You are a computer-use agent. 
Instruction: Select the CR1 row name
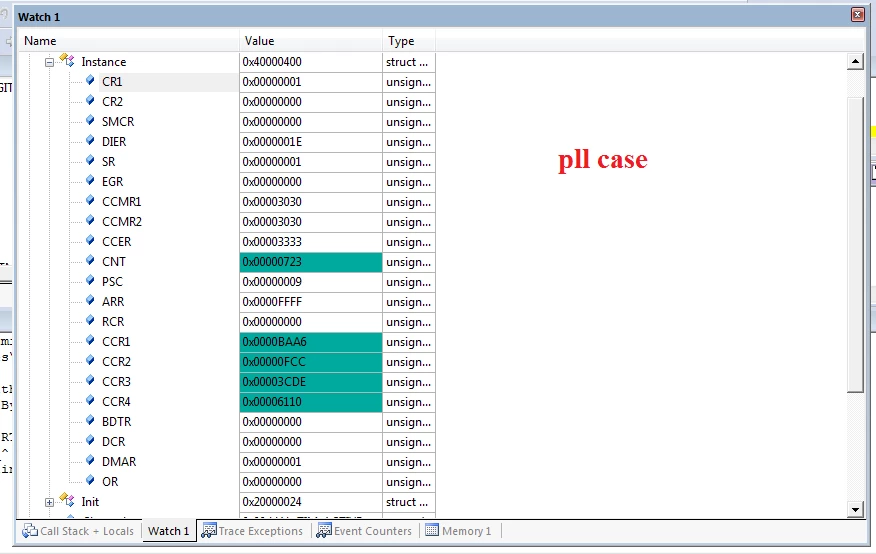(112, 82)
